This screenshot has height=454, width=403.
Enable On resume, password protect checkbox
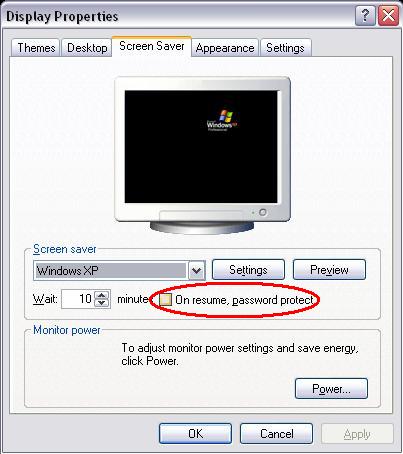point(165,300)
